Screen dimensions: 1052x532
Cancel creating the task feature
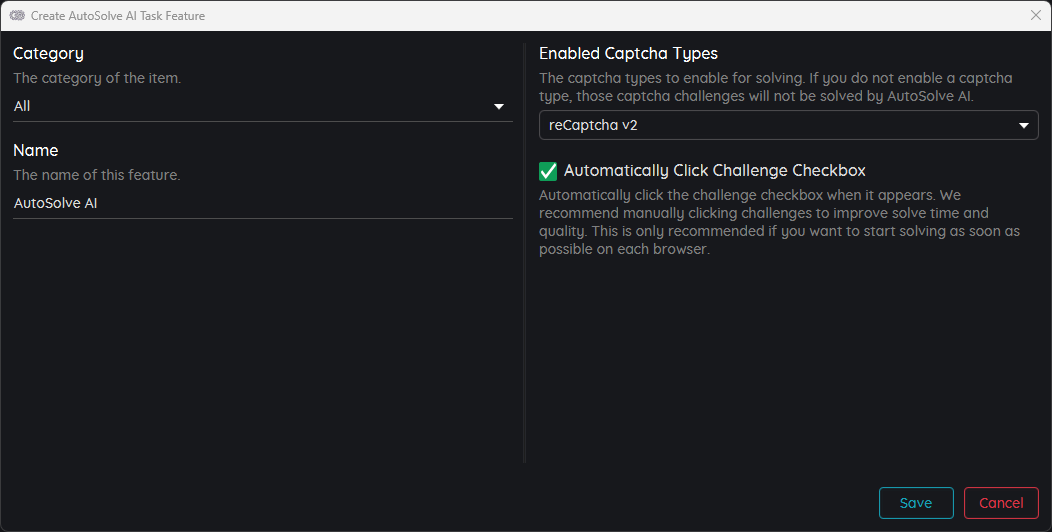[x=1001, y=502]
